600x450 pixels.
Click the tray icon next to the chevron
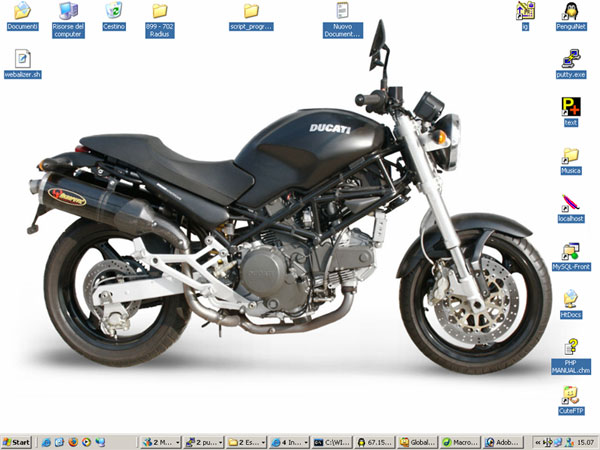tap(548, 443)
